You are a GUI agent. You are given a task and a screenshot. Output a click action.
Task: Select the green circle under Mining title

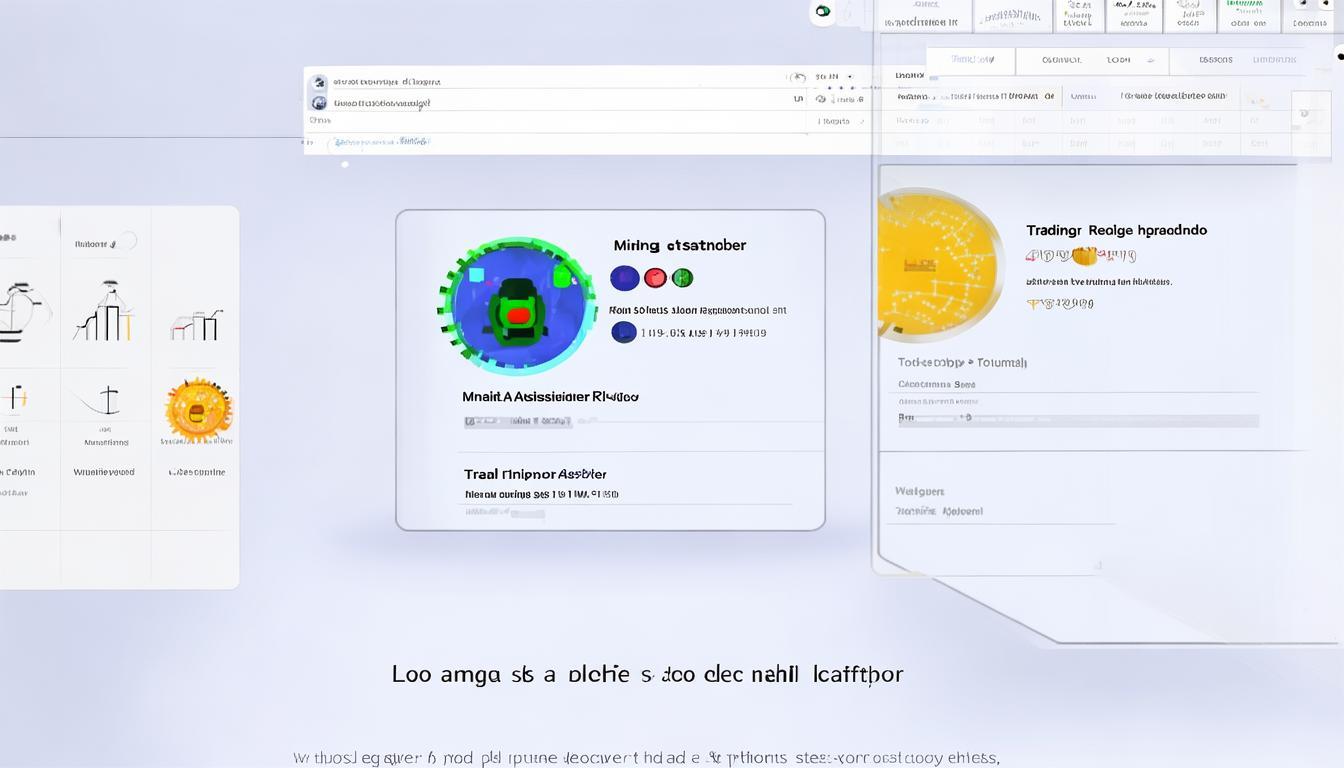(x=682, y=278)
